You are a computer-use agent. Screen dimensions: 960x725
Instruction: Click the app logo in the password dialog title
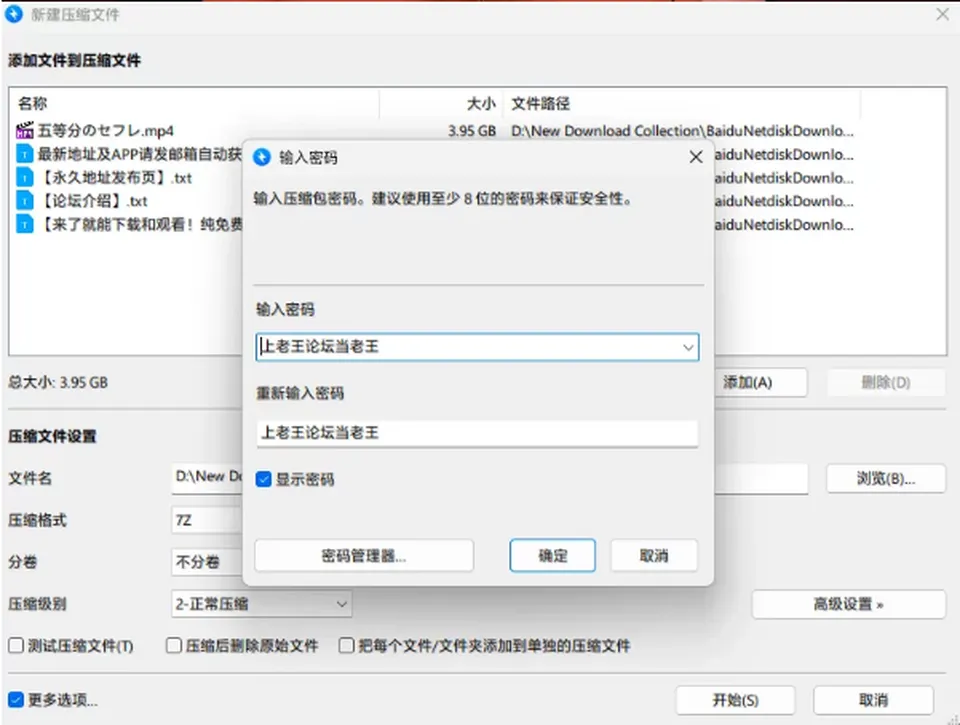coord(262,157)
